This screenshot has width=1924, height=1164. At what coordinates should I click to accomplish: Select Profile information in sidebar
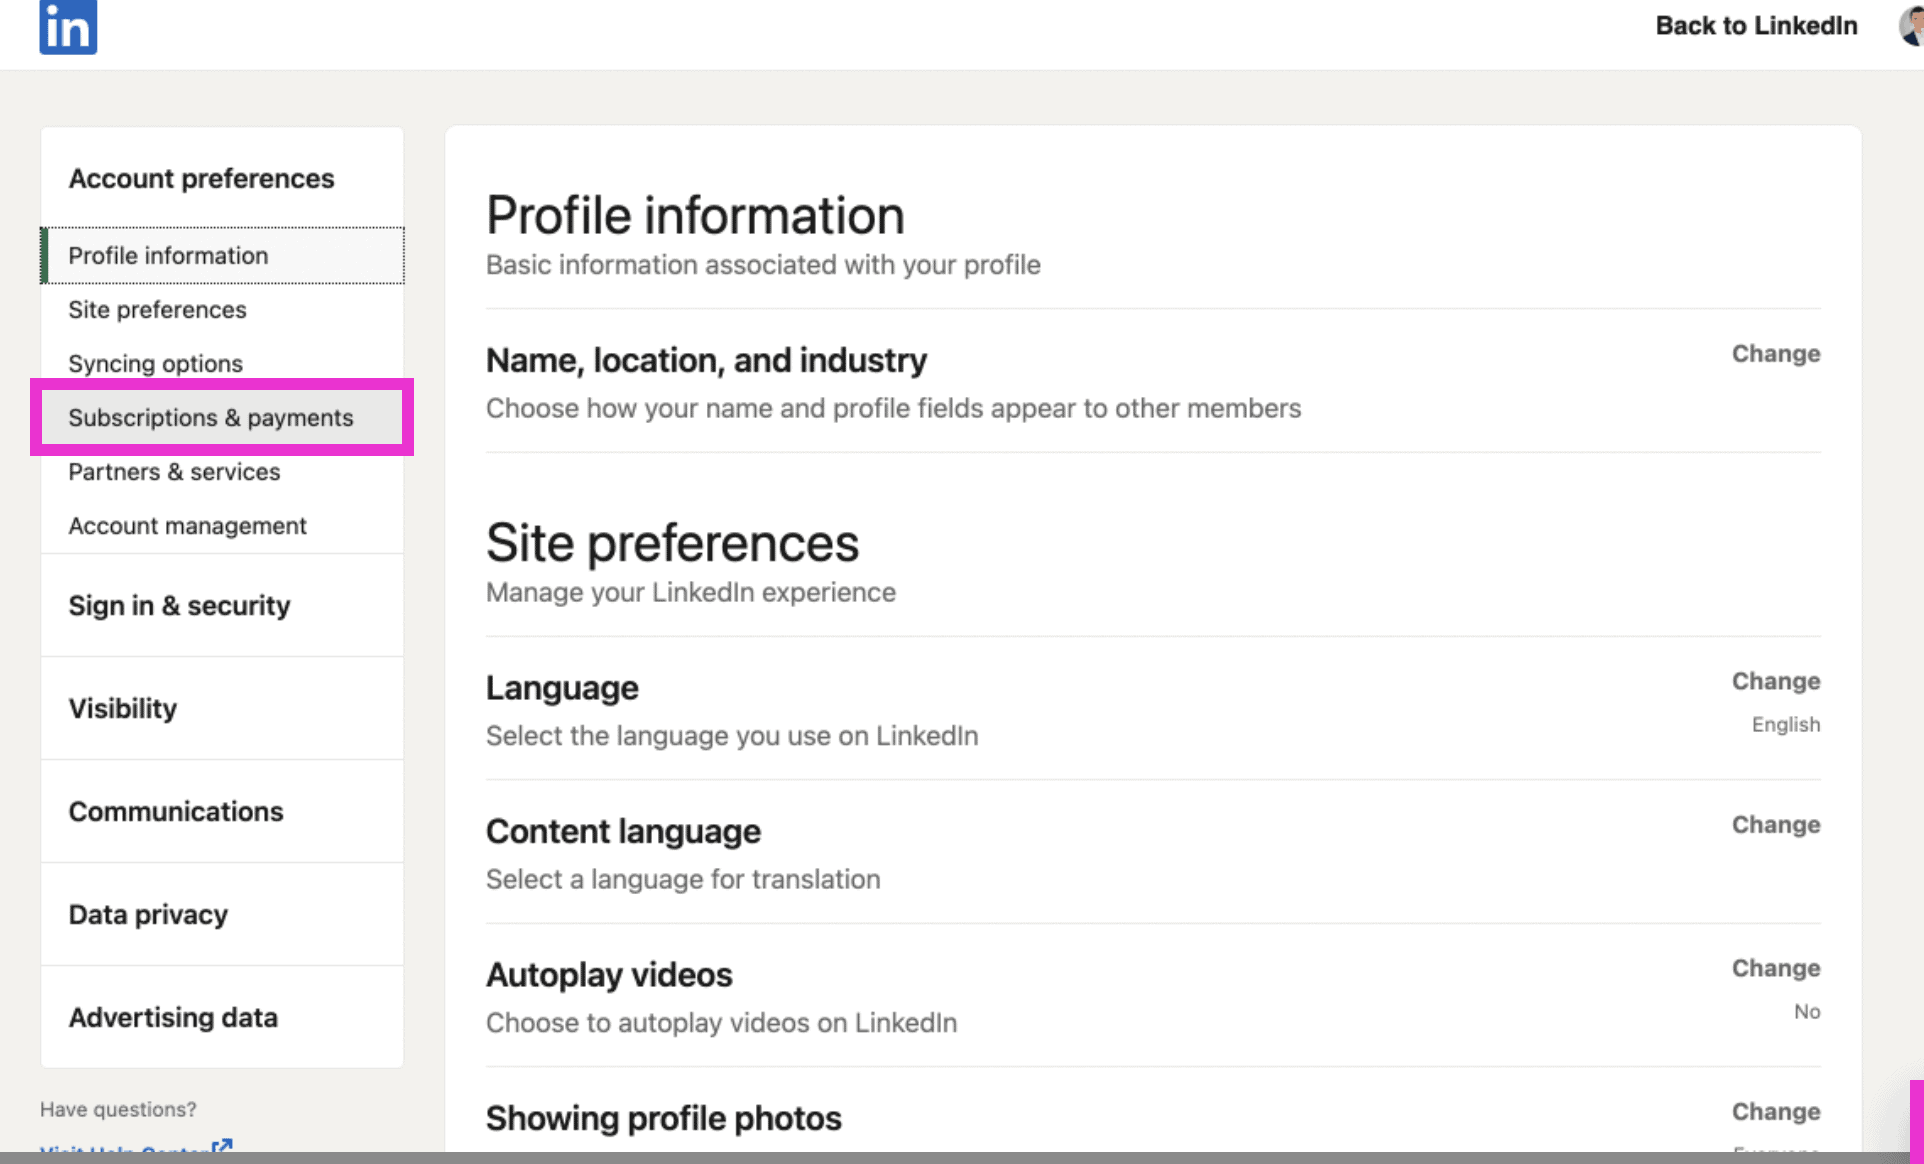(x=168, y=256)
